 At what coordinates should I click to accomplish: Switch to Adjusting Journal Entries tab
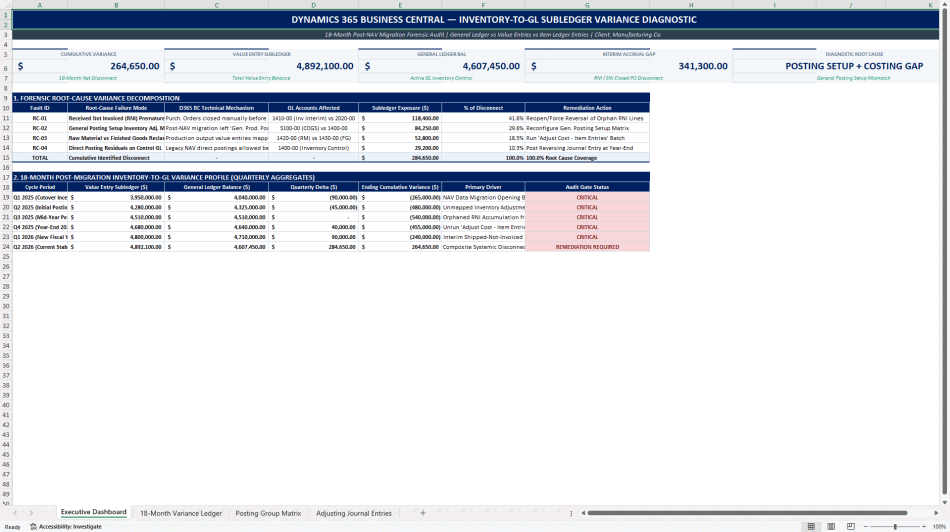pyautogui.click(x=354, y=513)
